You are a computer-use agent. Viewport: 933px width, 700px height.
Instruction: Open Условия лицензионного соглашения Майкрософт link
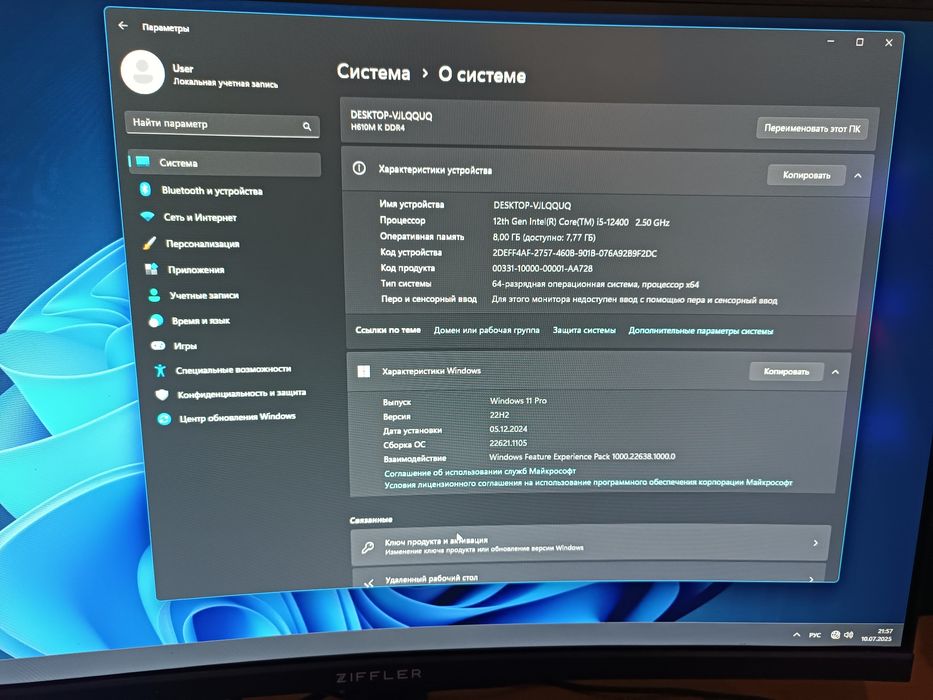pos(588,483)
